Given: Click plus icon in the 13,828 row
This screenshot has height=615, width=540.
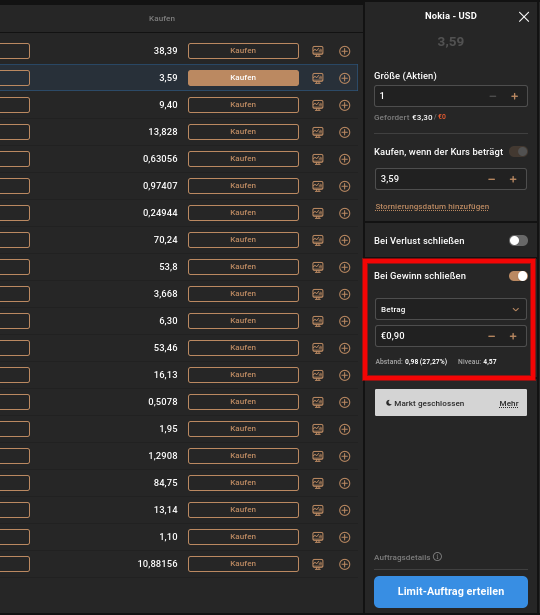Looking at the screenshot, I should (x=344, y=132).
